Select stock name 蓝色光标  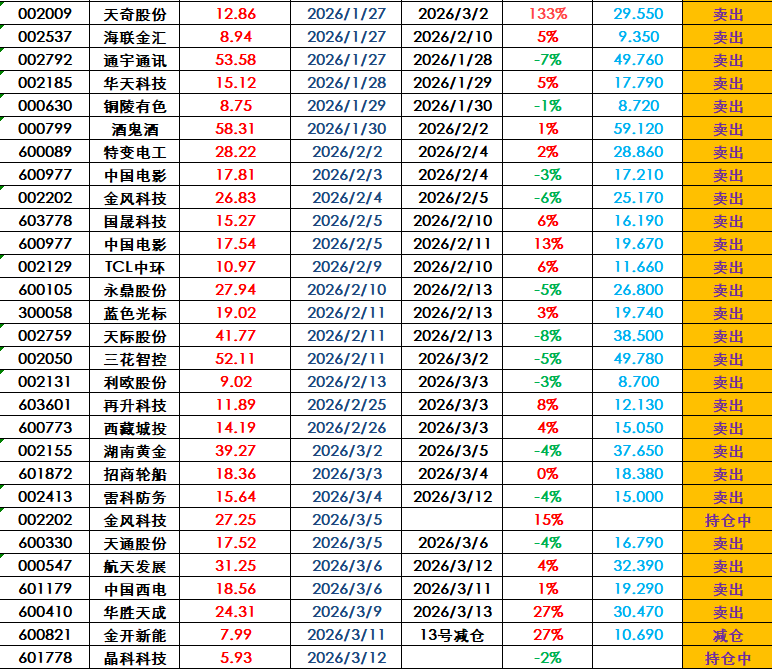click(135, 314)
